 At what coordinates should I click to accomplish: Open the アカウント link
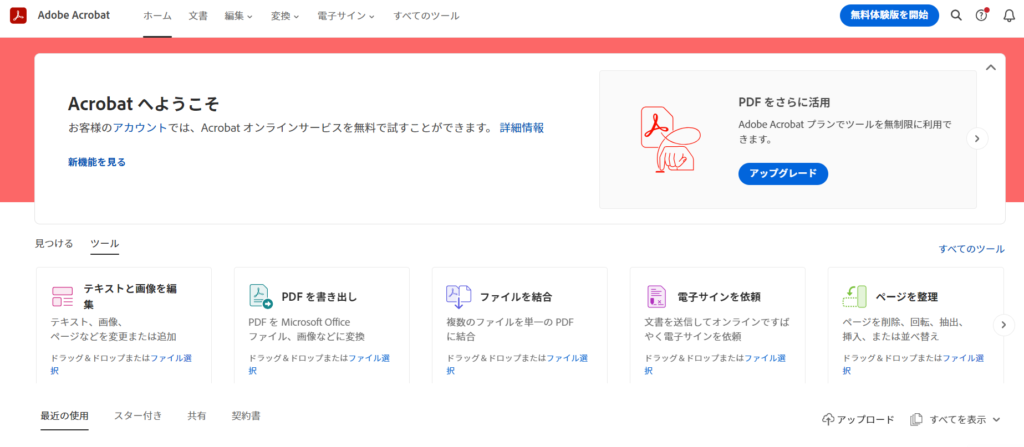(x=140, y=128)
